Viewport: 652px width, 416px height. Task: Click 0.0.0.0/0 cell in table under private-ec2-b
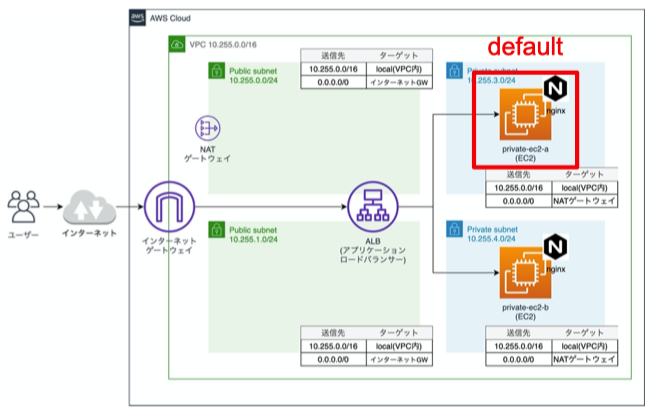click(519, 359)
